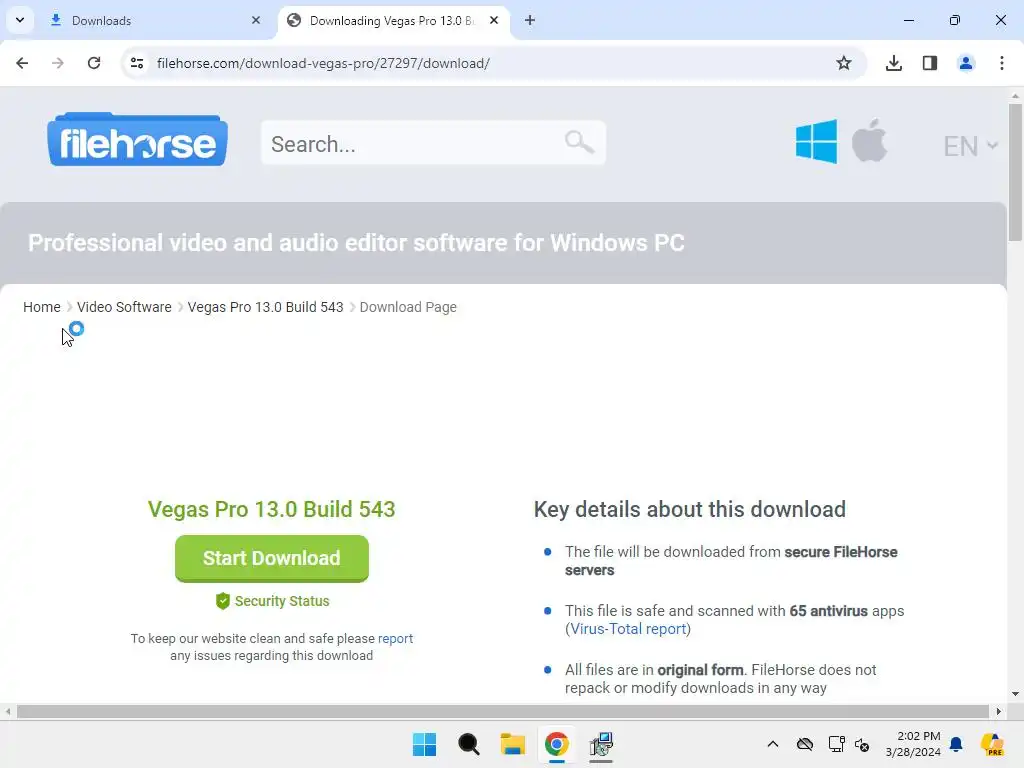The width and height of the screenshot is (1024, 768).
Task: Click the Start Download button
Action: click(272, 558)
